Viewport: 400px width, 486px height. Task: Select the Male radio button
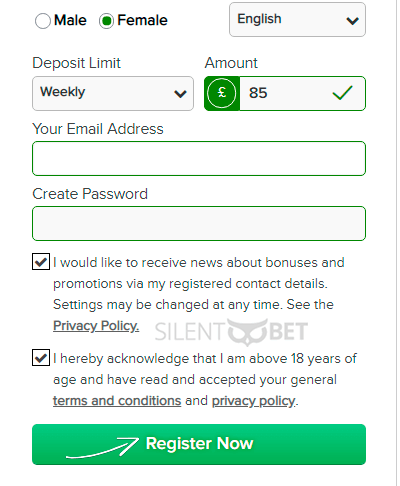[43, 21]
